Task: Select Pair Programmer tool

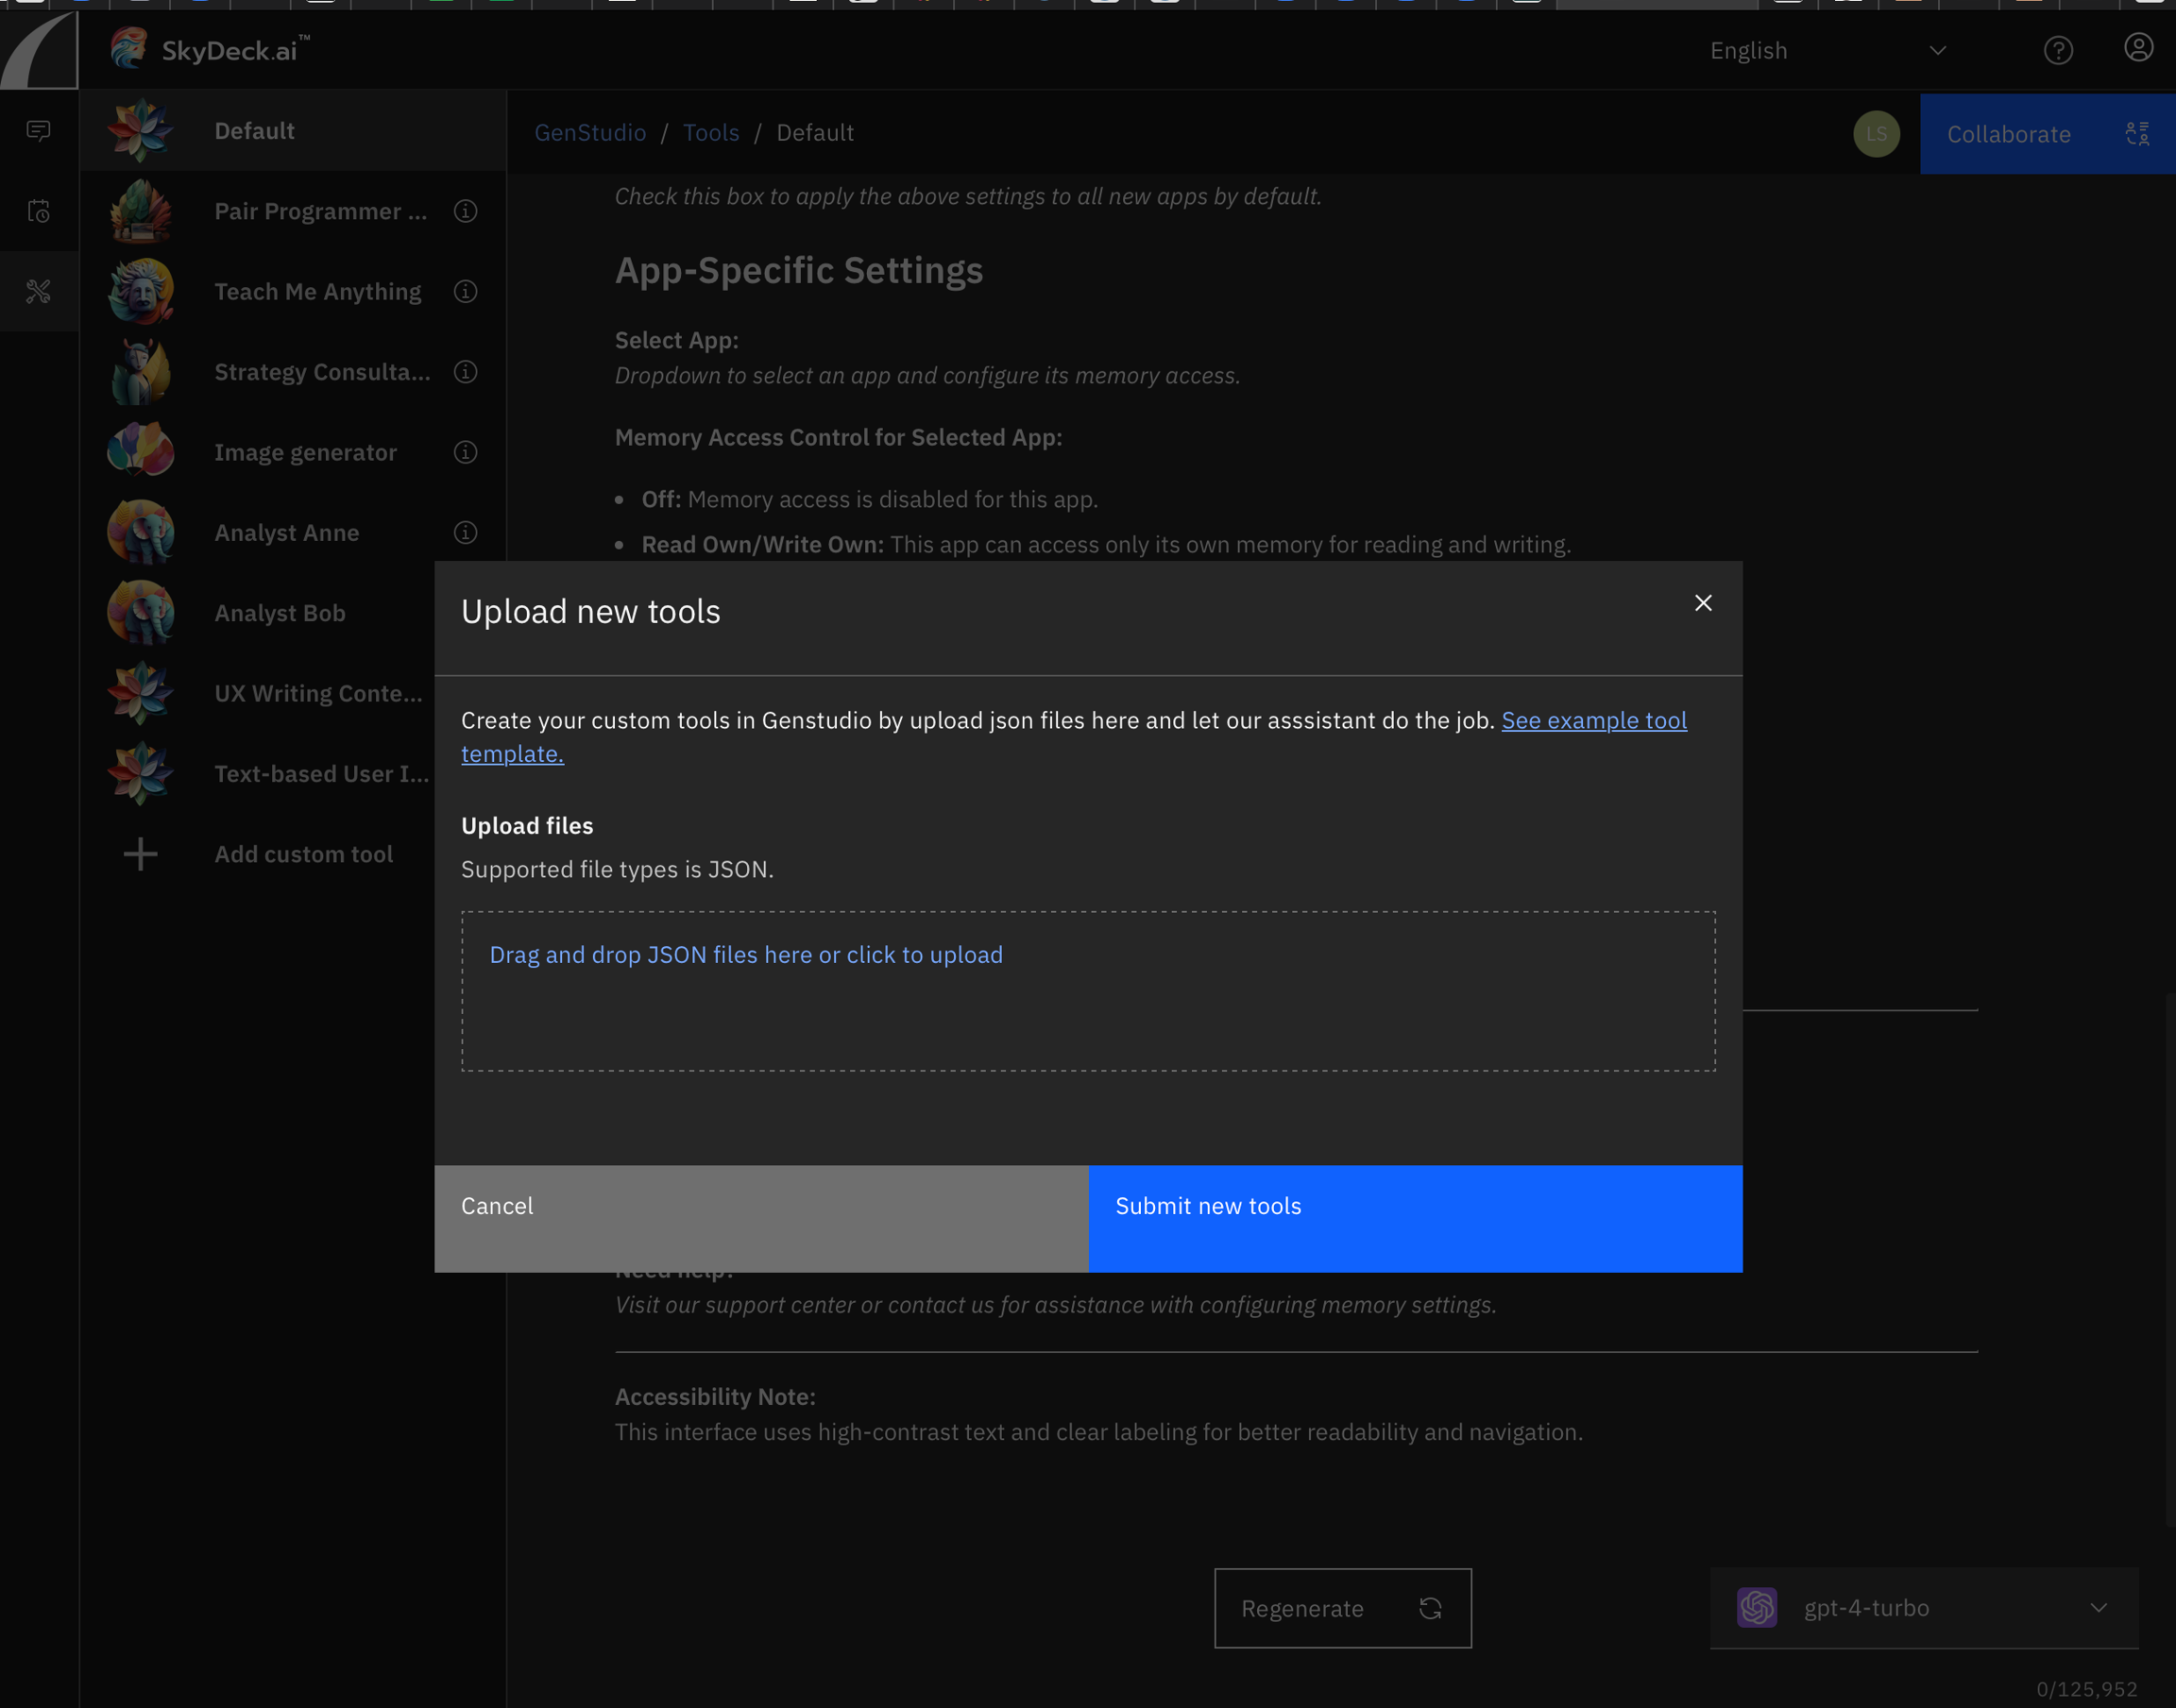Action: pos(293,211)
